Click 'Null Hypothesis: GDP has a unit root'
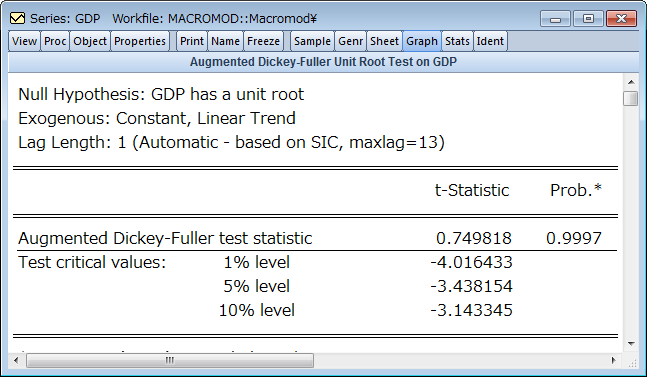The image size is (647, 377). click(x=161, y=94)
